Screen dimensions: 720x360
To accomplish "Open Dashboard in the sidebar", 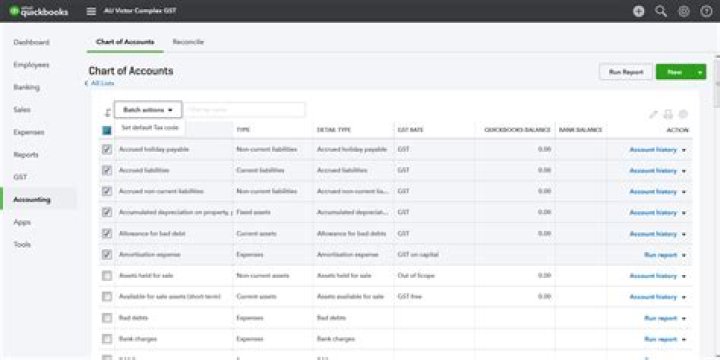I will 31,42.
